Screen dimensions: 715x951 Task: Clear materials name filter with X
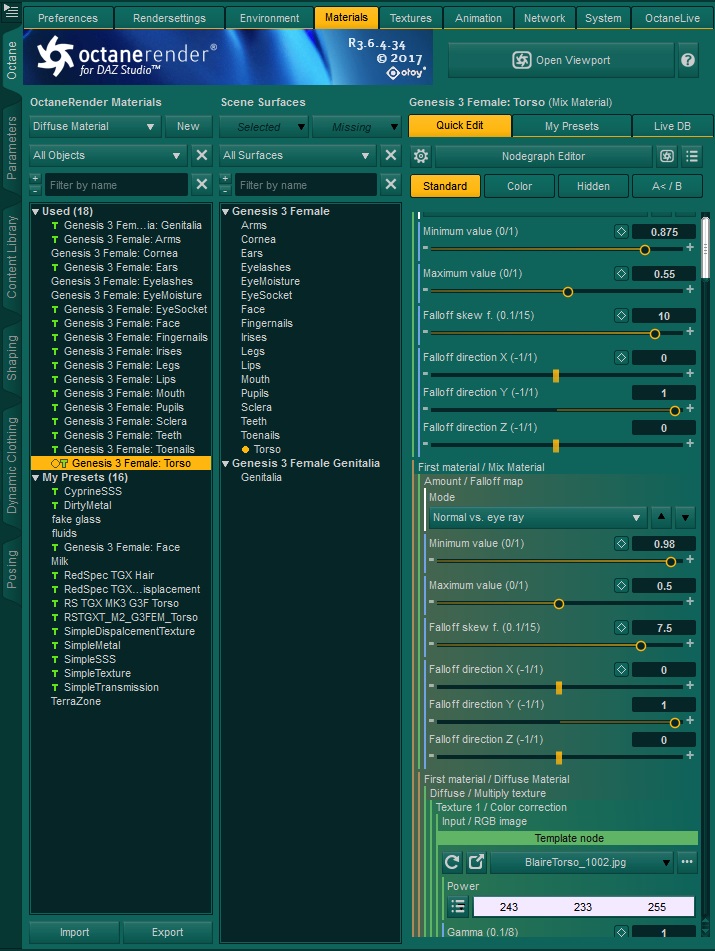(202, 184)
